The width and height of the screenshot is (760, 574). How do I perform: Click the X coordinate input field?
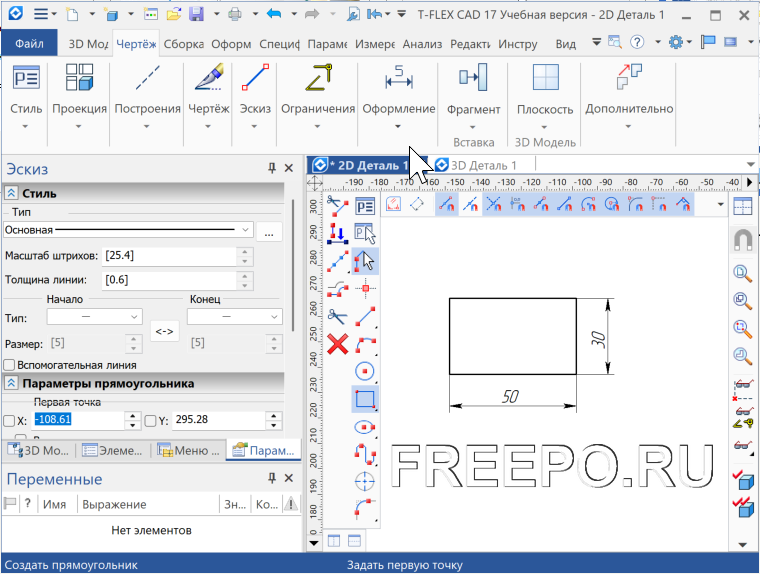coord(82,421)
